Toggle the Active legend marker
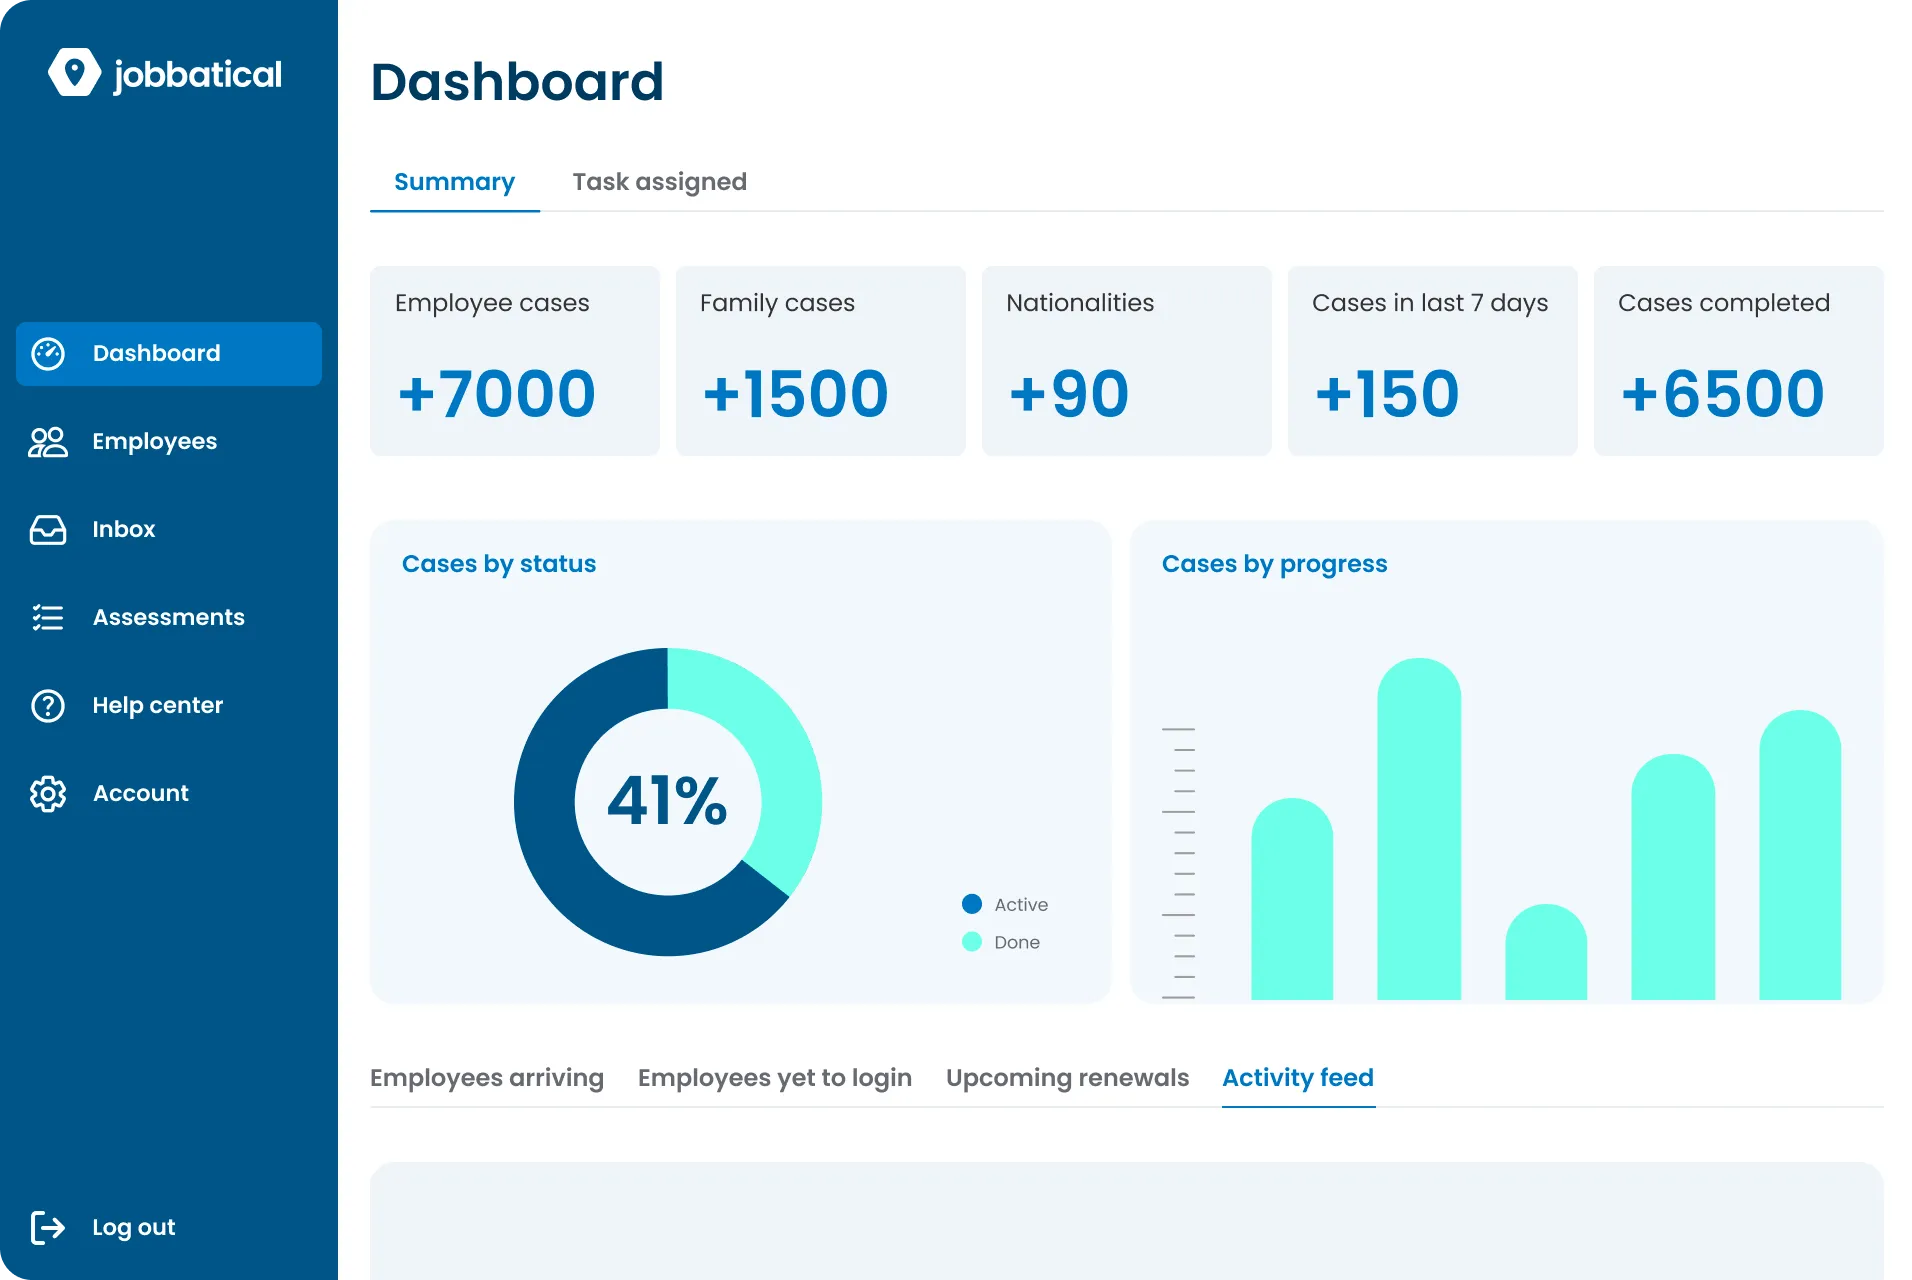The height and width of the screenshot is (1280, 1912). point(971,903)
